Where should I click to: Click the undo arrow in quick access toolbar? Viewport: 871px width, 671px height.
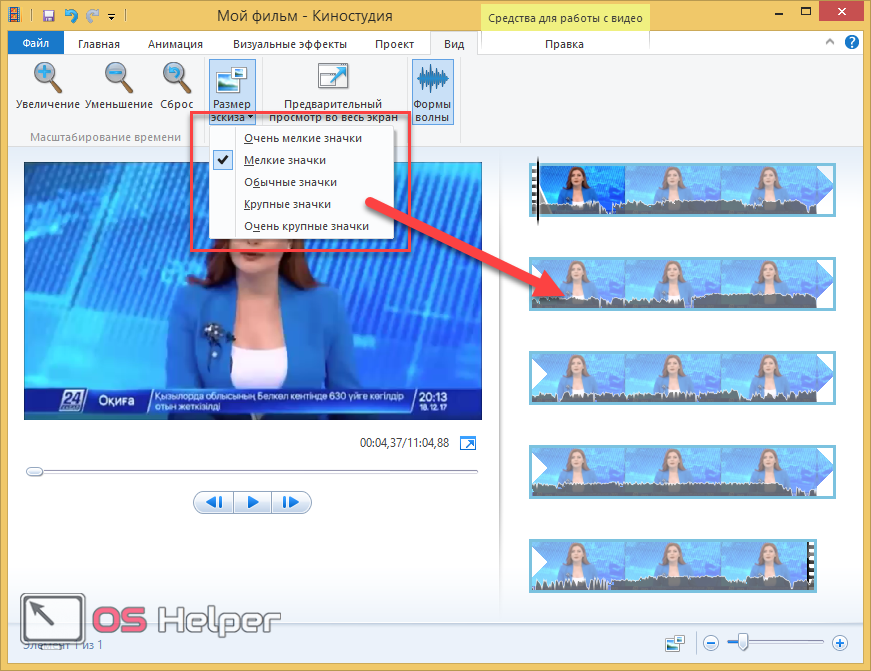click(70, 16)
